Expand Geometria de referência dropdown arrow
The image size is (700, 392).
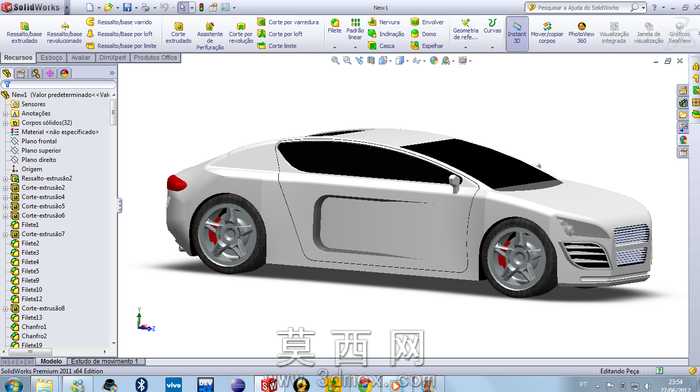coord(466,47)
